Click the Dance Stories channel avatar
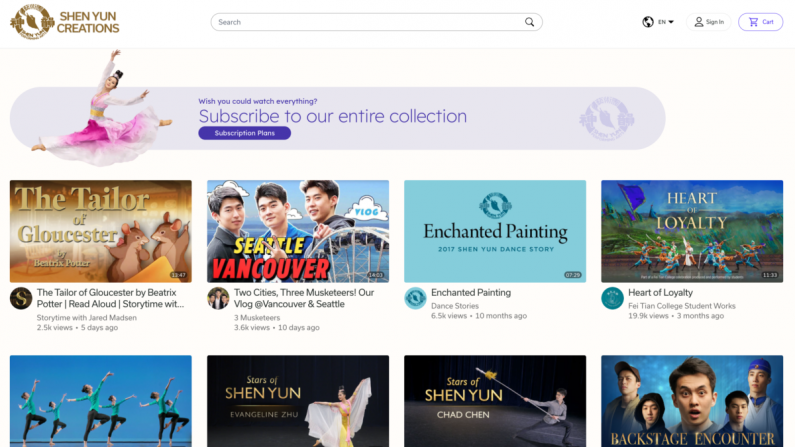The width and height of the screenshot is (795, 447). pos(415,298)
